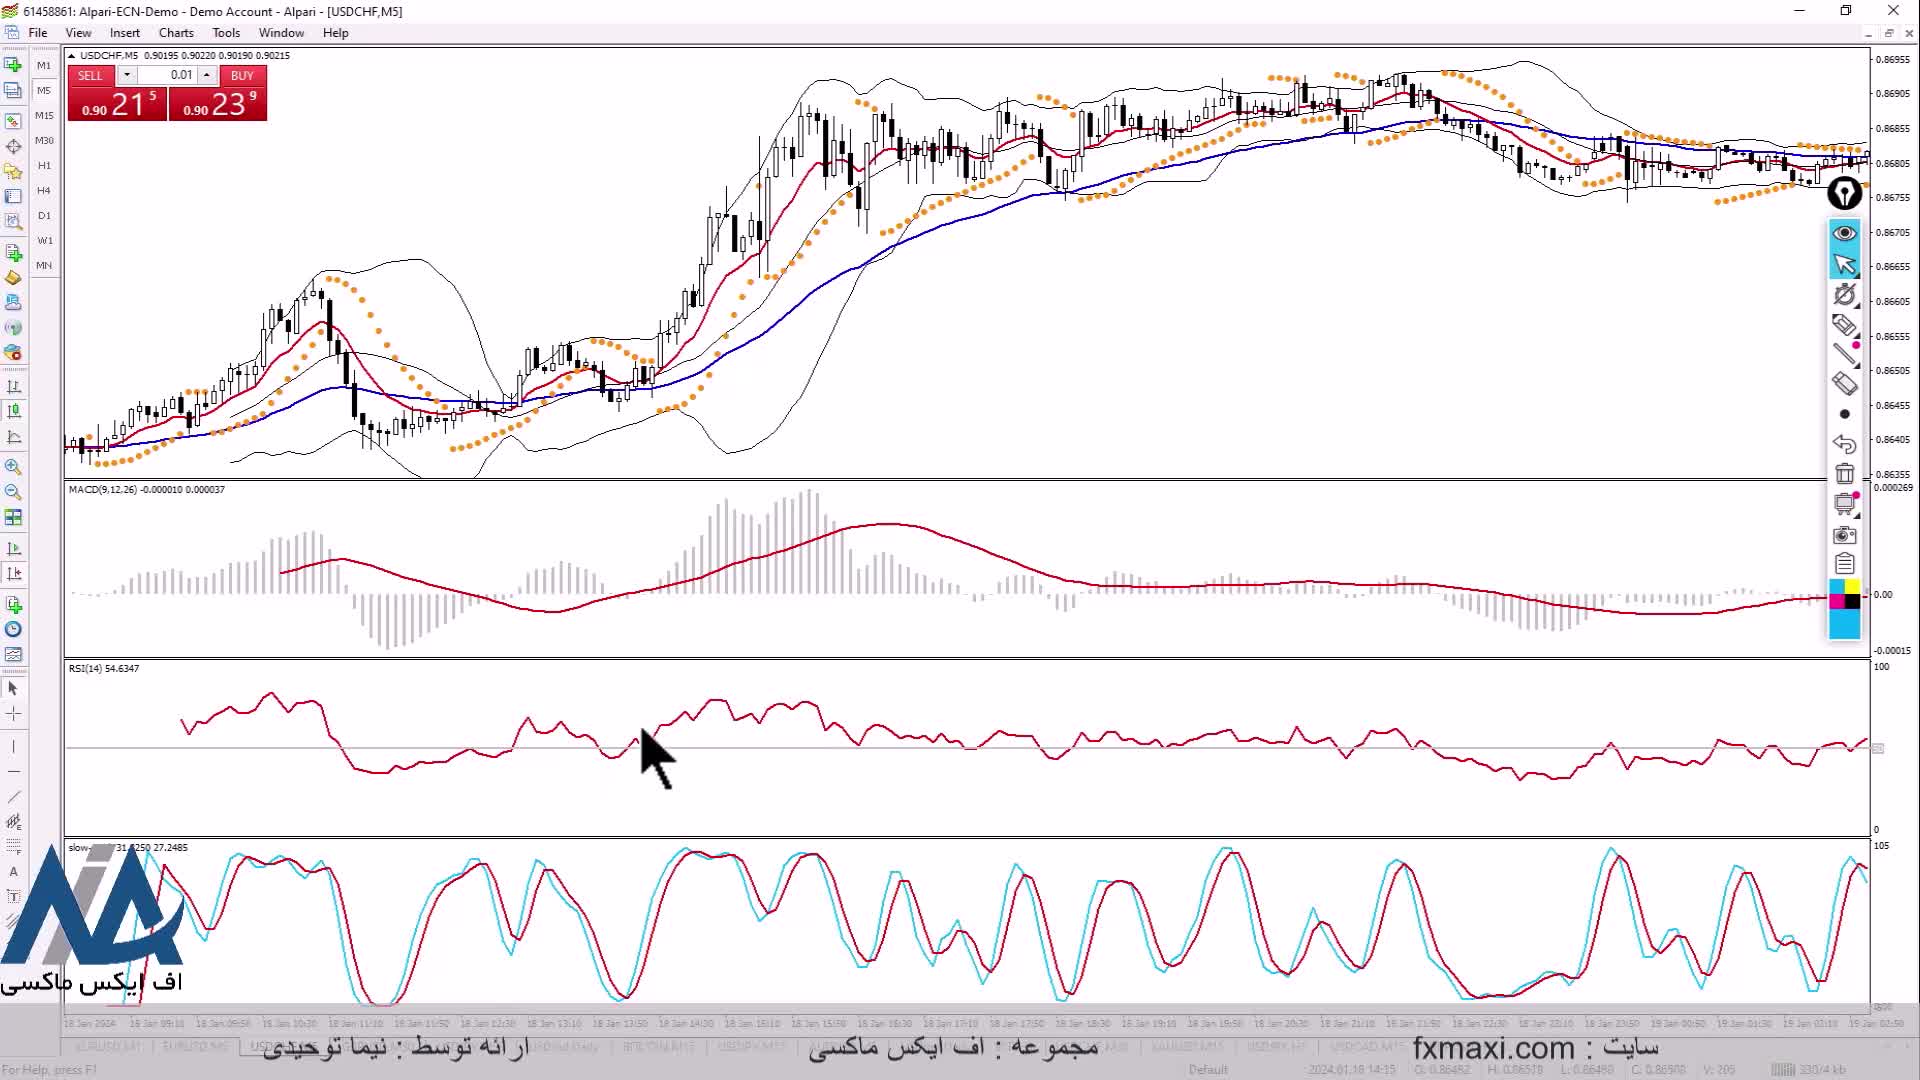This screenshot has width=1920, height=1080.
Task: Decrease lot volume with the down arrow
Action: pyautogui.click(x=127, y=75)
